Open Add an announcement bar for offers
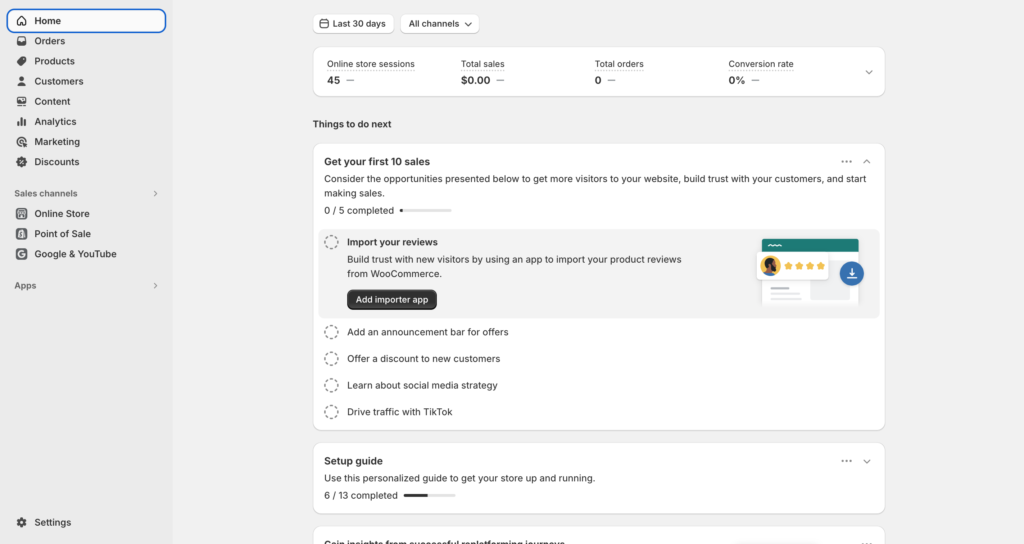1024x544 pixels. coord(428,332)
